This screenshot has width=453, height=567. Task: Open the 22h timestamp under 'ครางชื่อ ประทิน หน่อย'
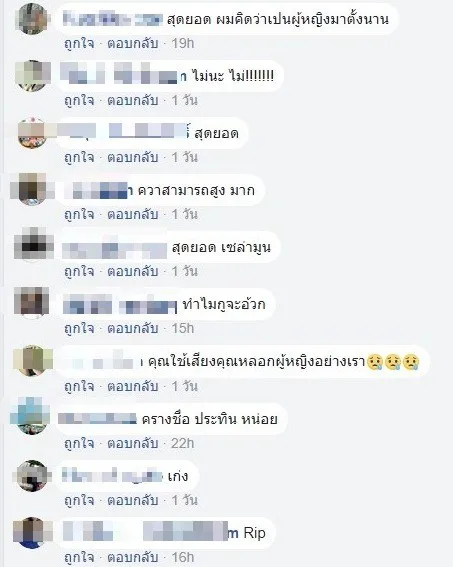183,443
